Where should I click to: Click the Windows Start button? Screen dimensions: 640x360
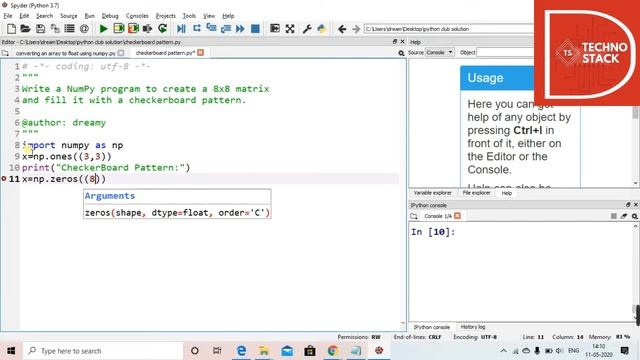(11, 351)
